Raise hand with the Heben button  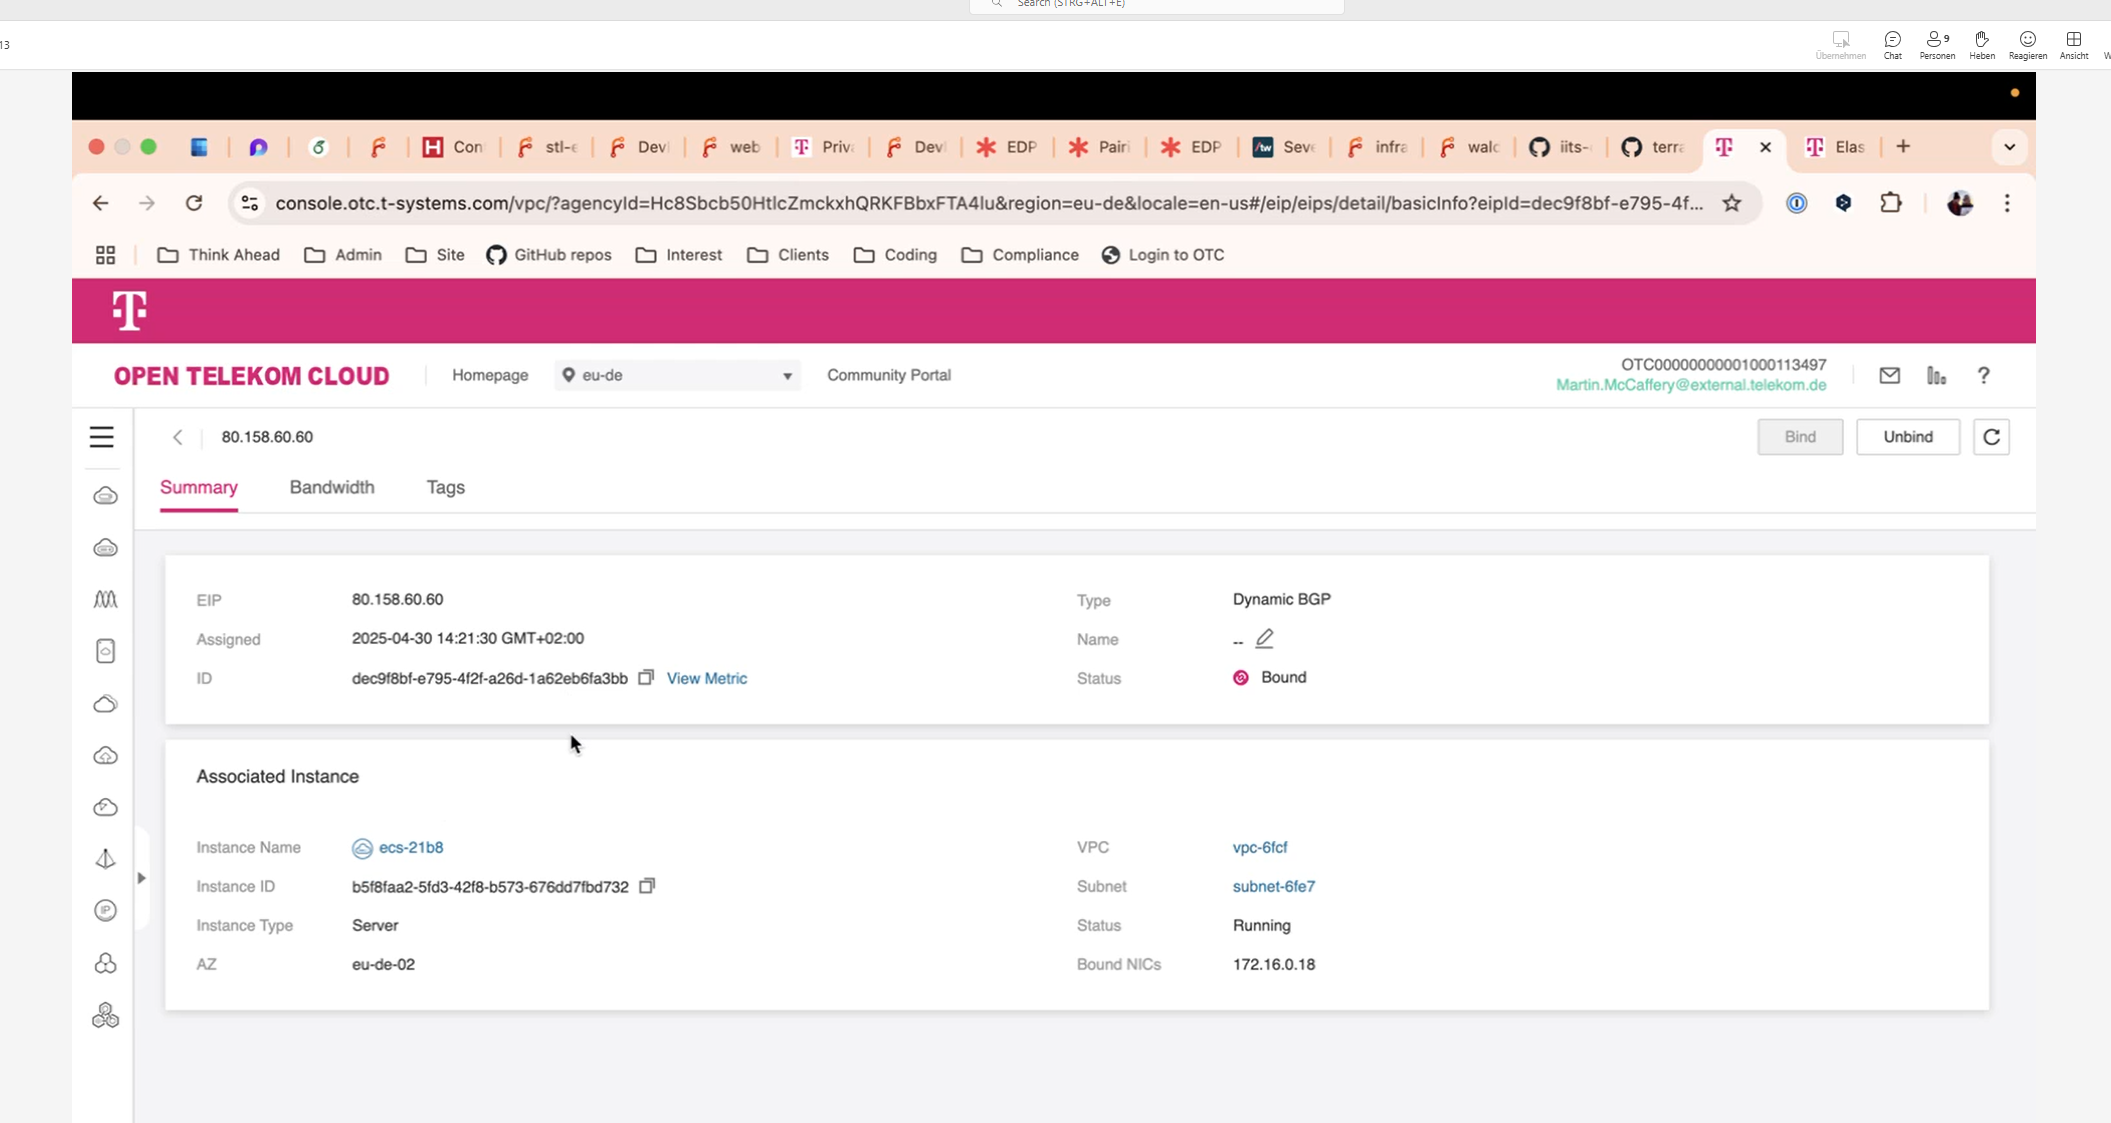tap(1981, 45)
